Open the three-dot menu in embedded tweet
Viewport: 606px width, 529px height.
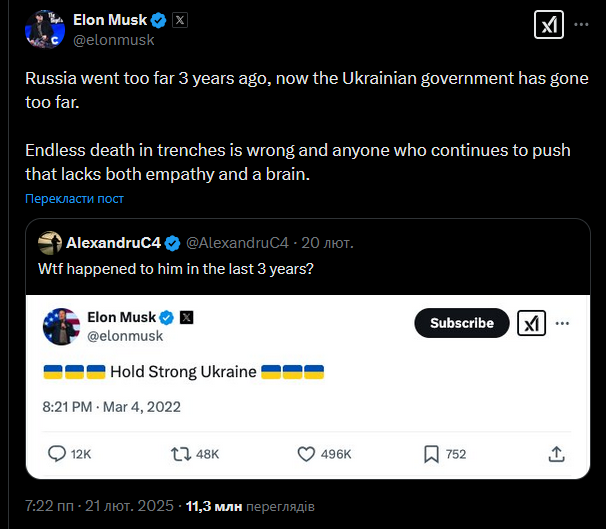[561, 323]
